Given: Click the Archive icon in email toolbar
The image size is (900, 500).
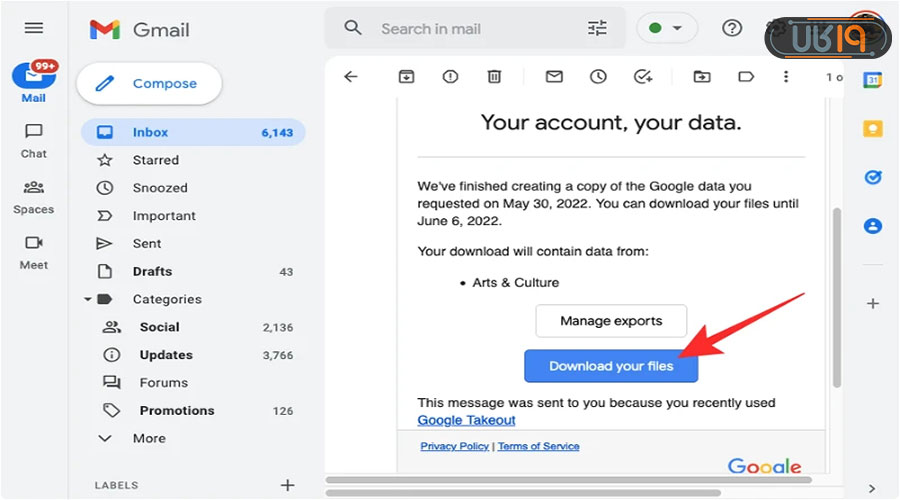Looking at the screenshot, I should [406, 76].
